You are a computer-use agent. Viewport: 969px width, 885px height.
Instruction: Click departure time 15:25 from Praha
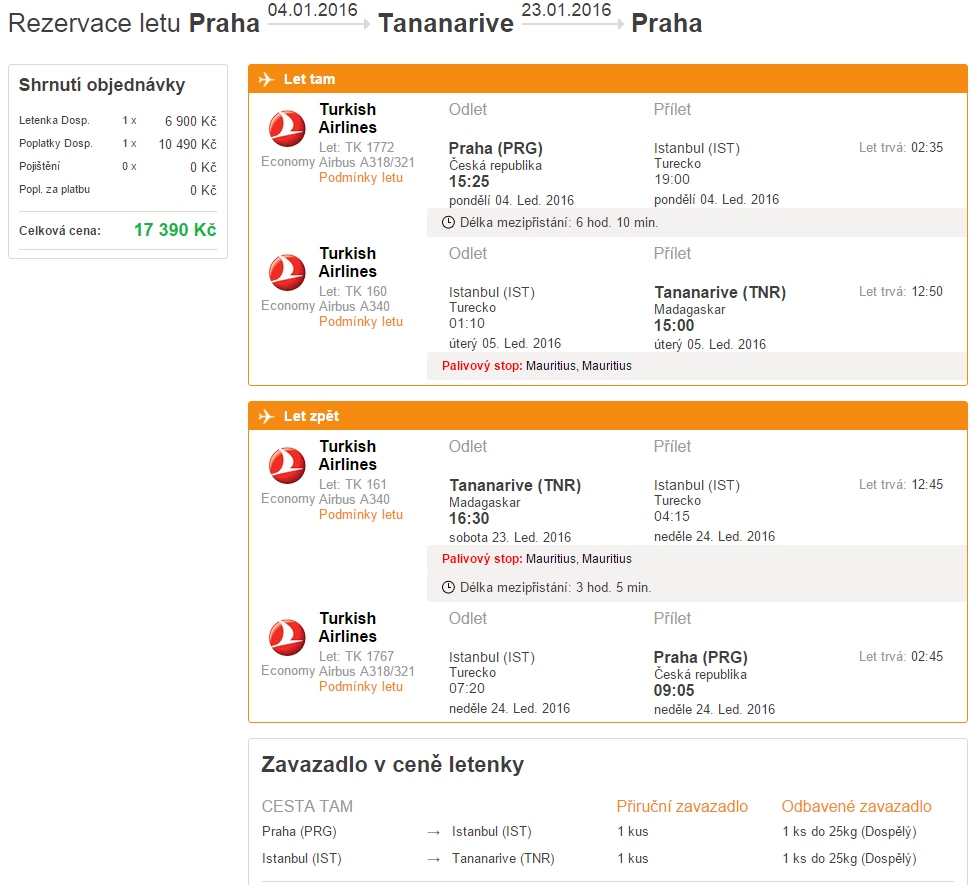tap(469, 182)
